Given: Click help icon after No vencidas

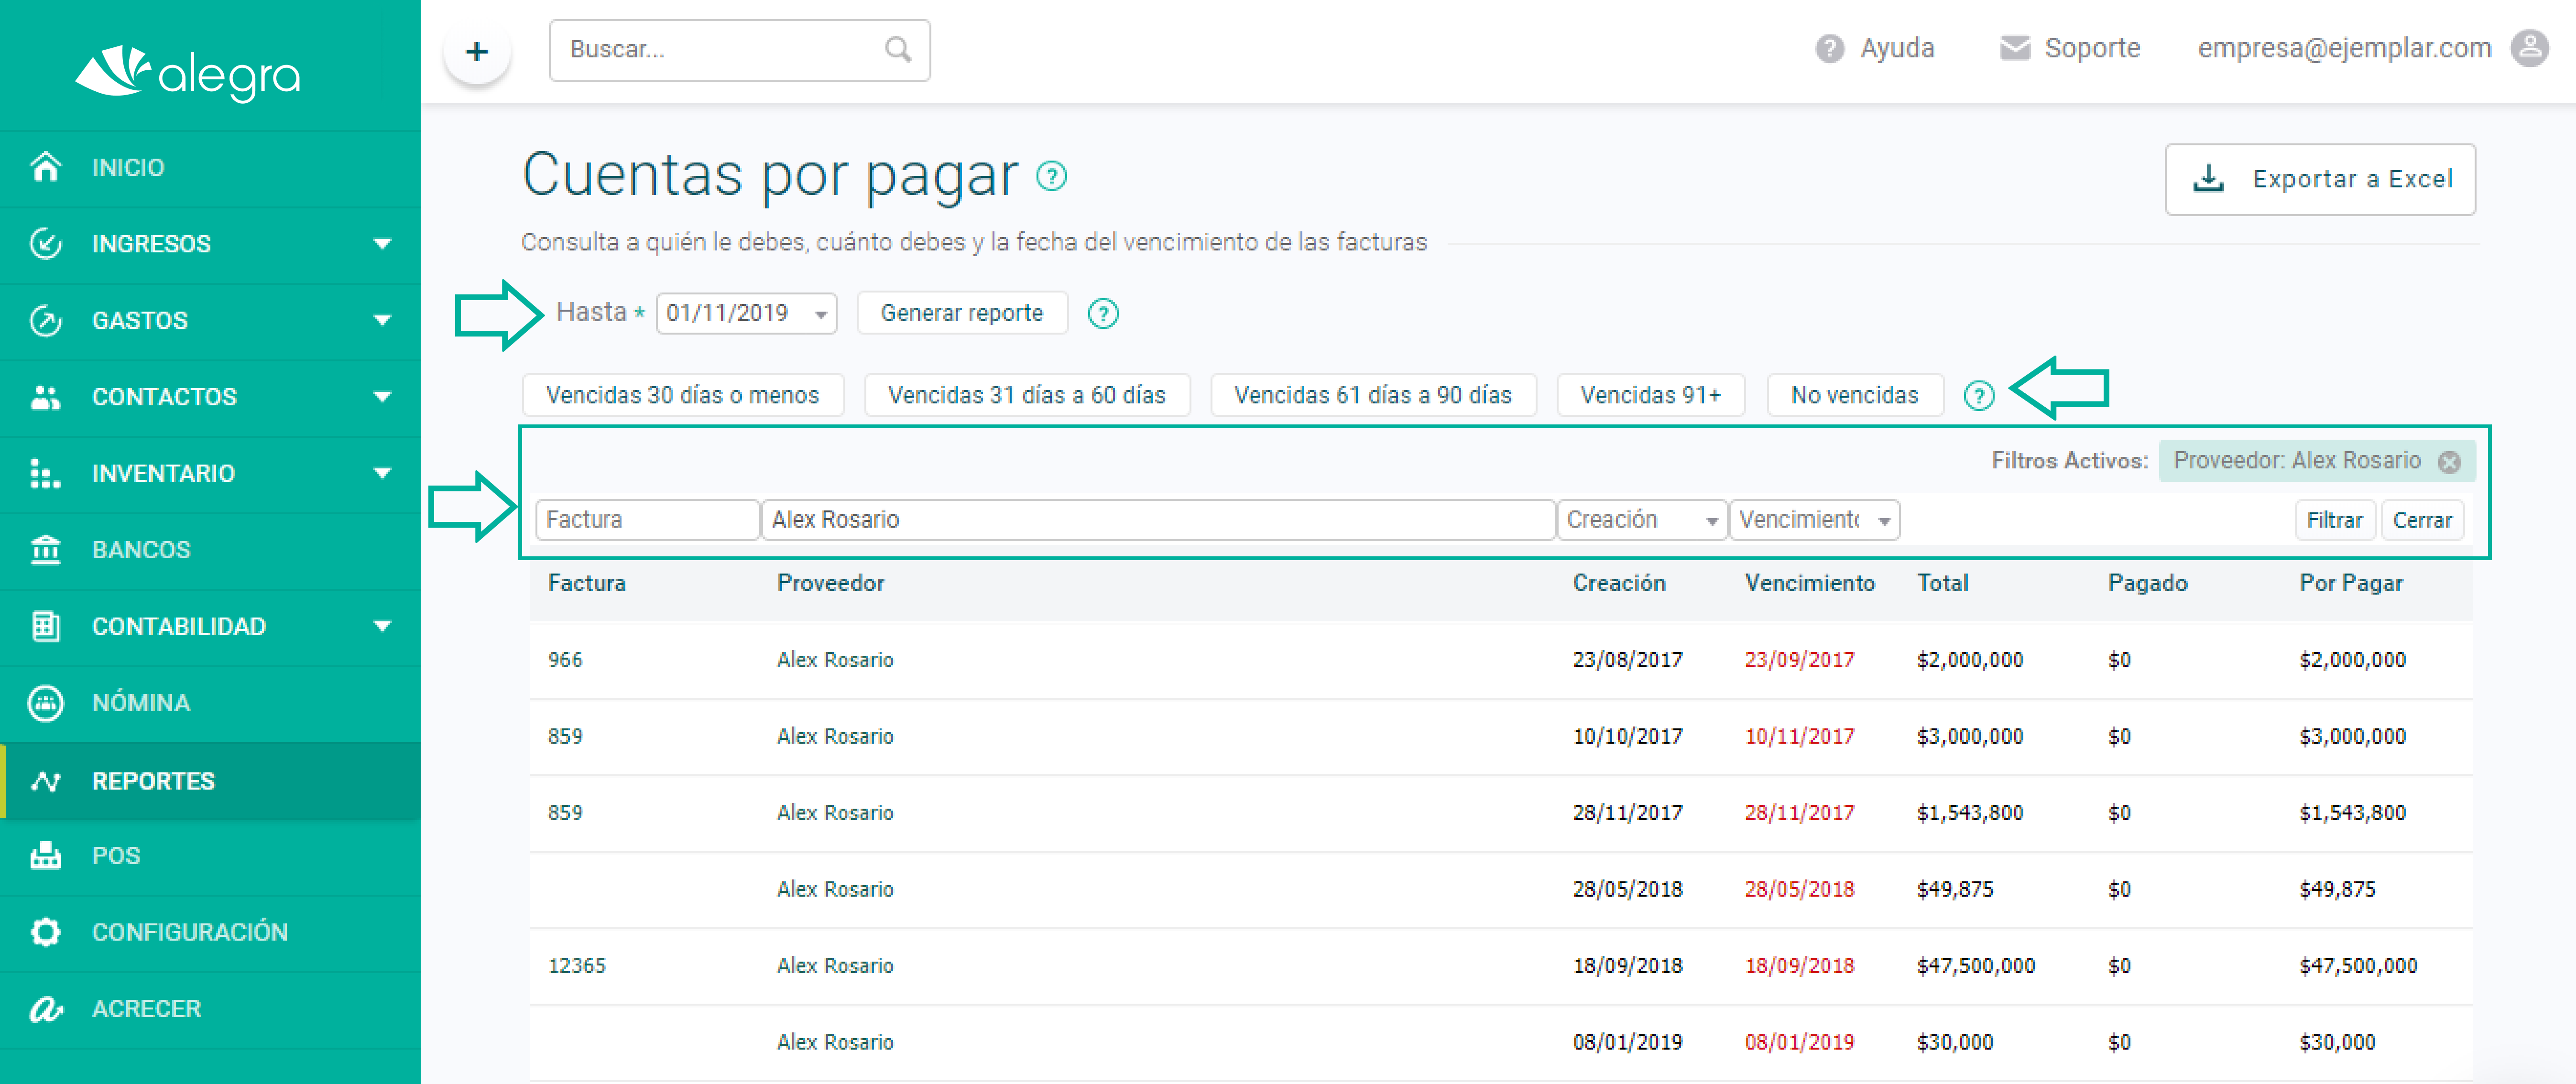Looking at the screenshot, I should (x=1978, y=396).
